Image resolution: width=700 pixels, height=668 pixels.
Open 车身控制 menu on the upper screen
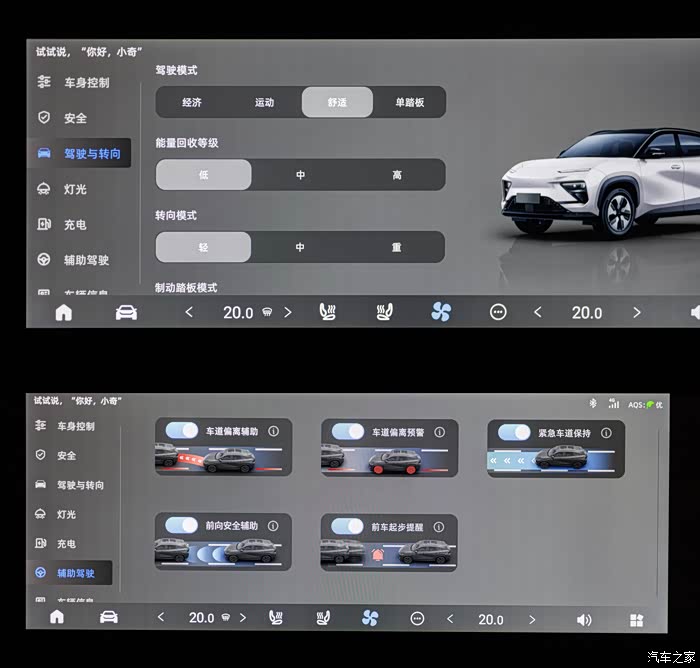pyautogui.click(x=86, y=82)
